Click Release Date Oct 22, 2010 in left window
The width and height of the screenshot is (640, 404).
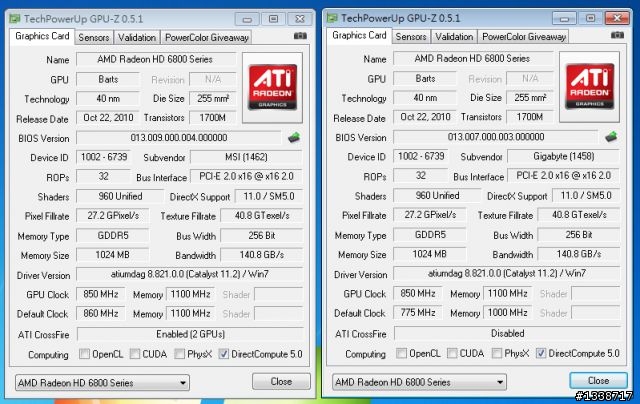(x=108, y=118)
